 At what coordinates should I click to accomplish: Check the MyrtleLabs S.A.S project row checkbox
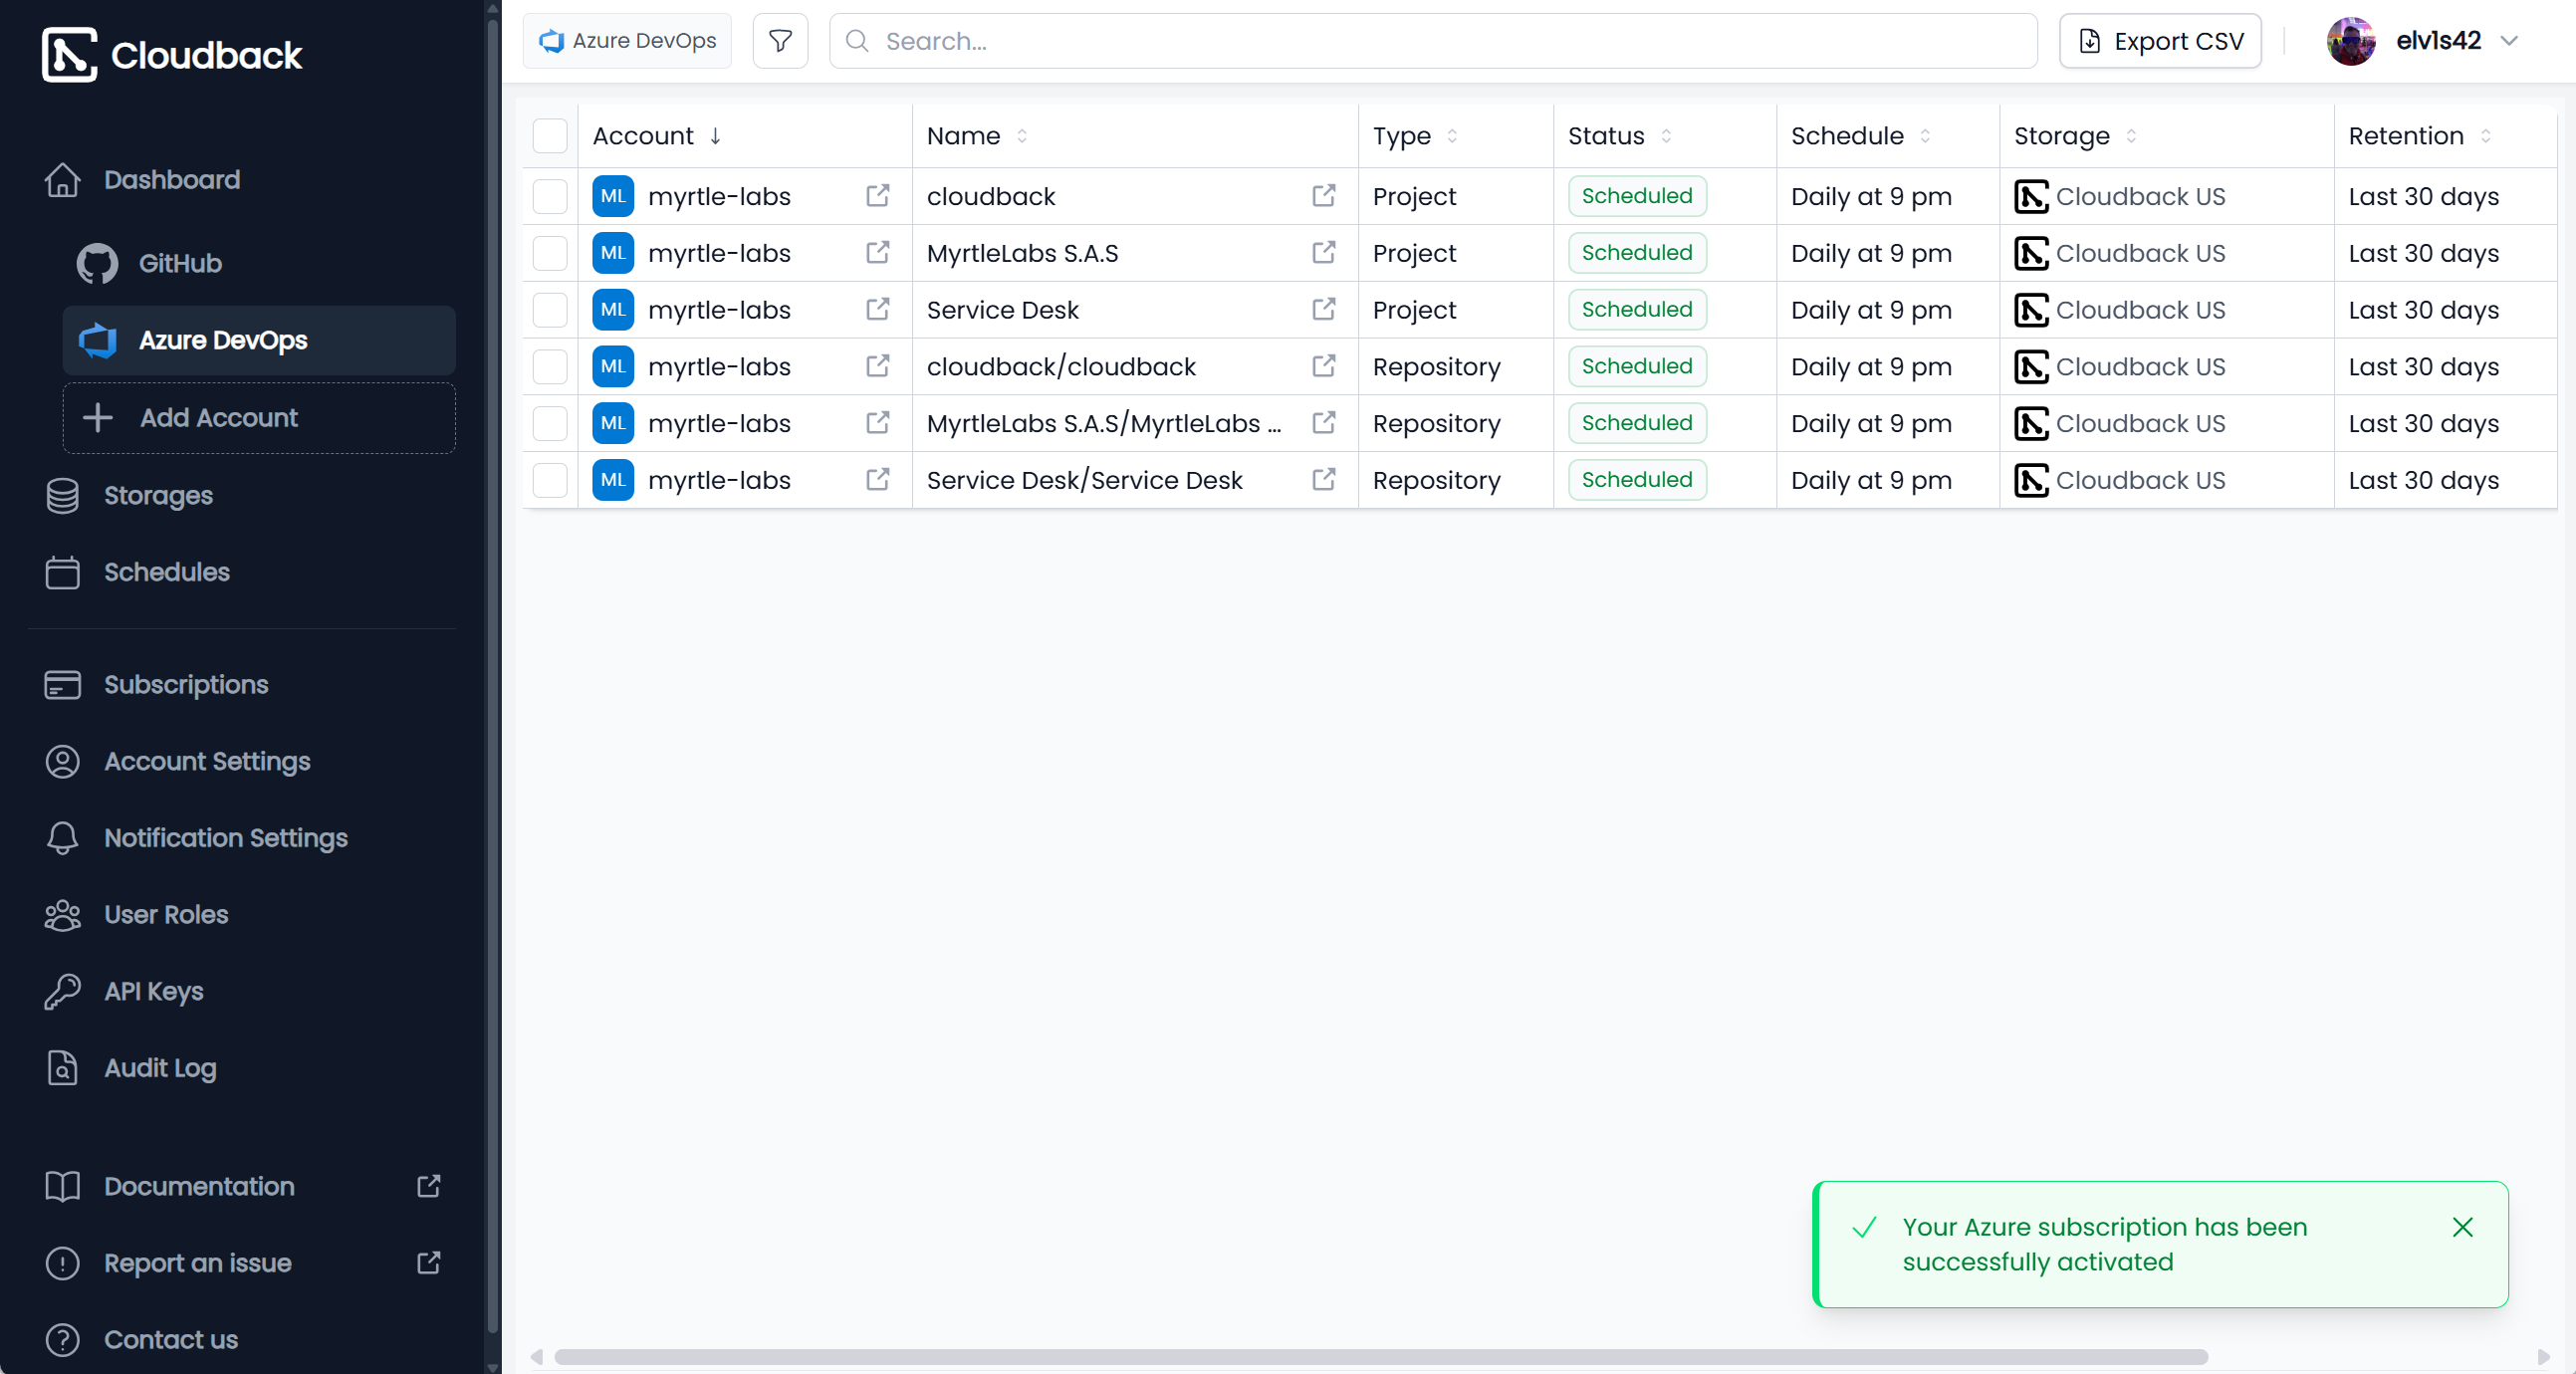click(550, 253)
